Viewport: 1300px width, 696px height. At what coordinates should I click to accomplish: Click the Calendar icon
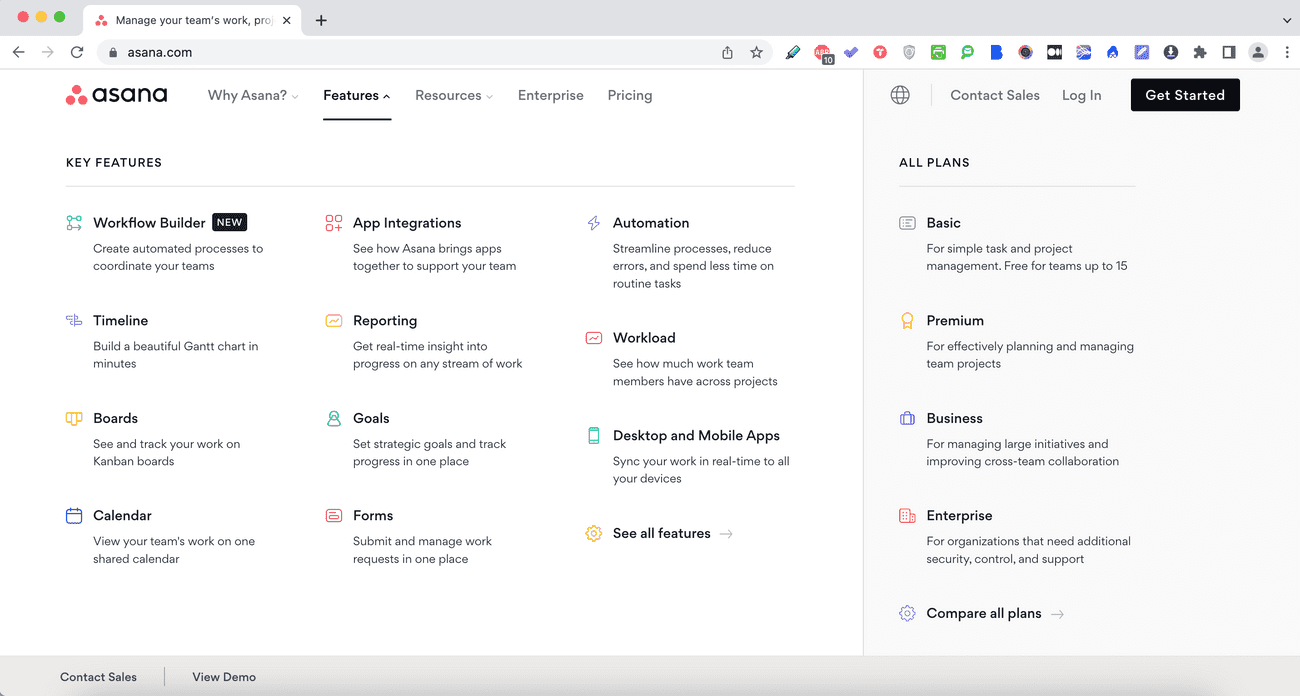74,516
